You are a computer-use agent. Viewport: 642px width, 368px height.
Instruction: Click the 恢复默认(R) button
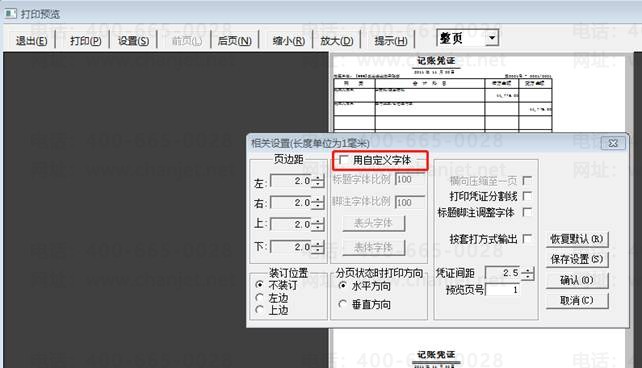[577, 239]
